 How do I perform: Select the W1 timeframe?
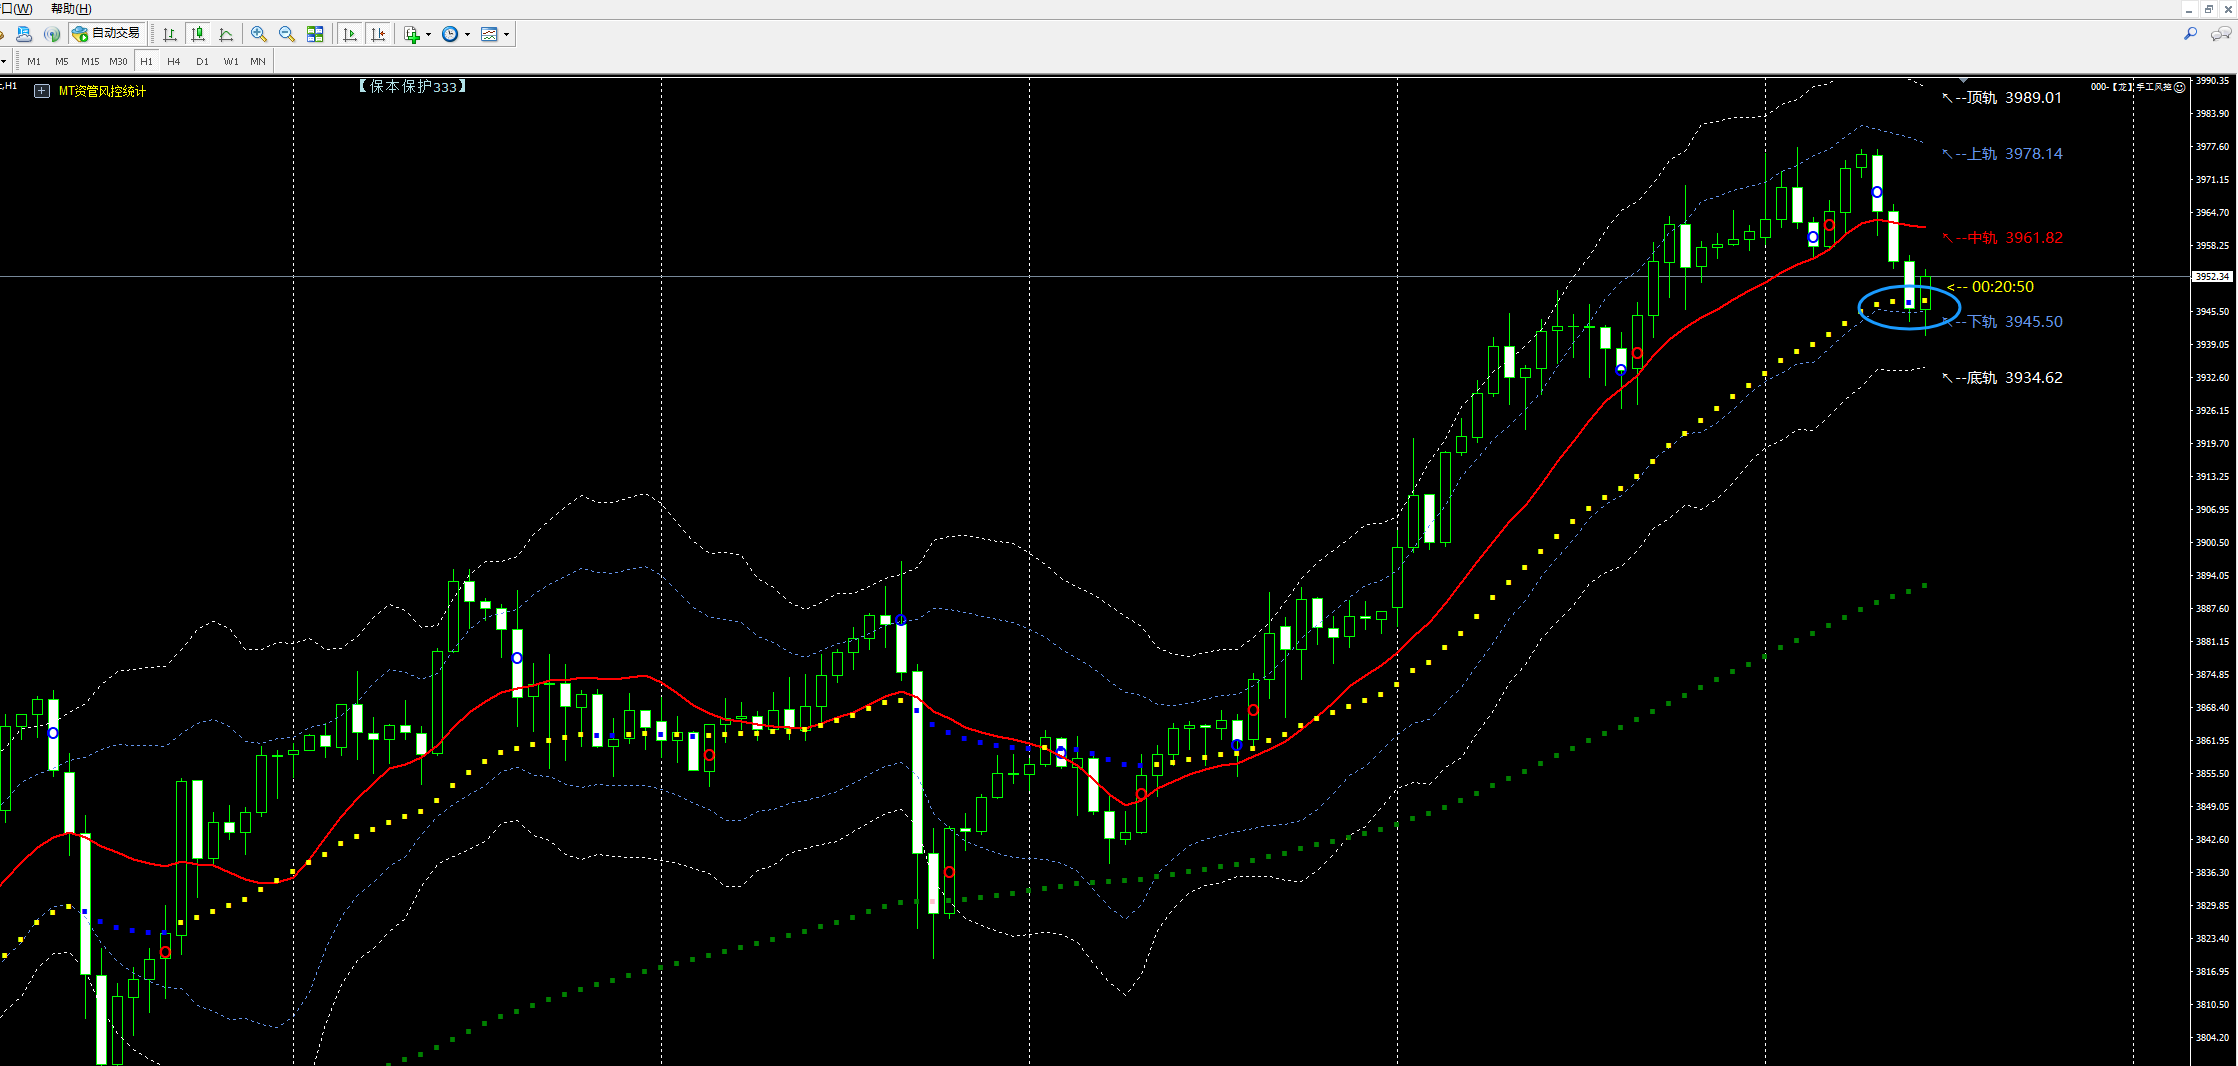[x=231, y=61]
